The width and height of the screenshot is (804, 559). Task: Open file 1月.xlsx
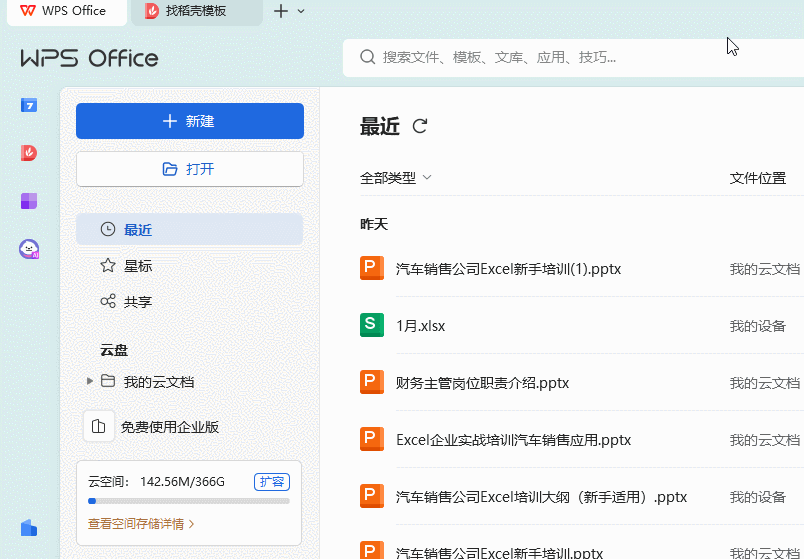(x=420, y=326)
